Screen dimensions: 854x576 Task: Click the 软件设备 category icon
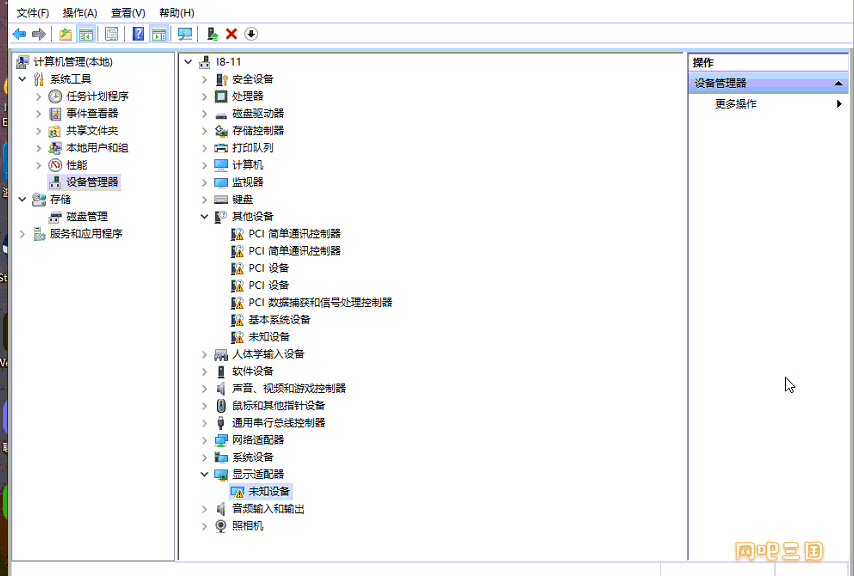(x=221, y=372)
